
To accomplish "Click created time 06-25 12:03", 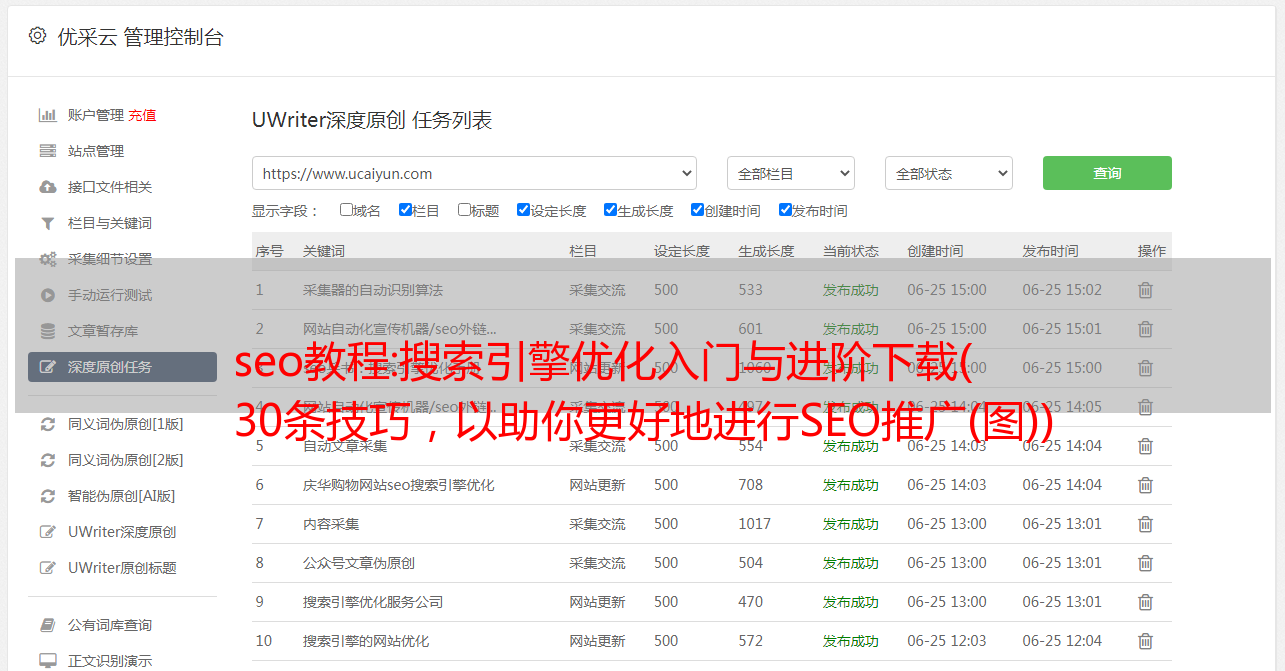I will 947,641.
